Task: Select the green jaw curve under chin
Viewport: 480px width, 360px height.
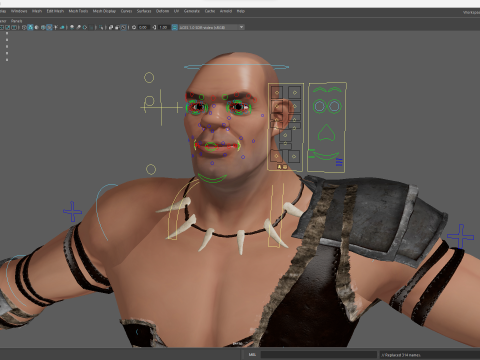Action: (x=212, y=178)
